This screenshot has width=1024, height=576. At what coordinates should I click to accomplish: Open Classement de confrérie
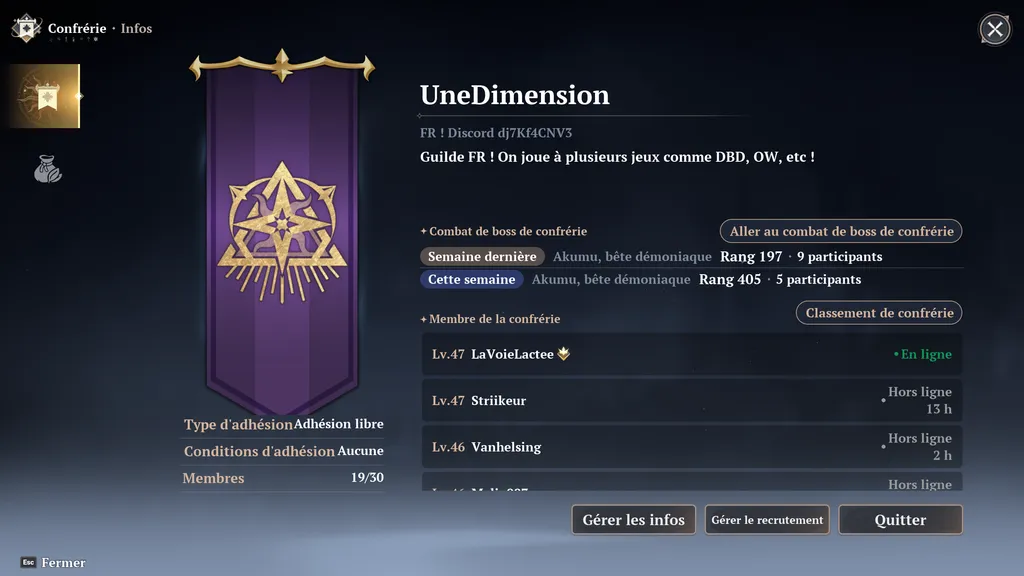pyautogui.click(x=879, y=313)
